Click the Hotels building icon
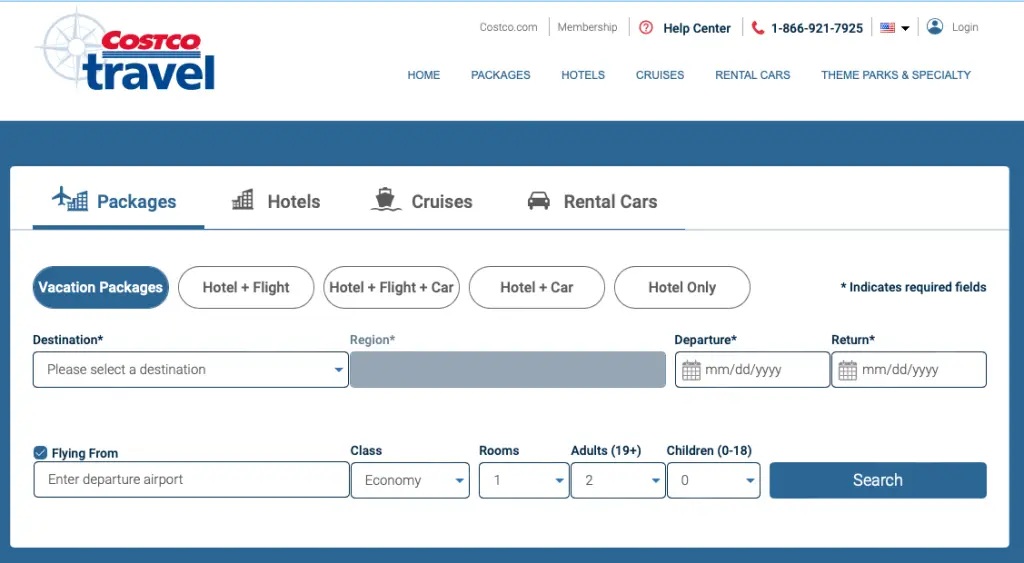1024x563 pixels. click(243, 199)
